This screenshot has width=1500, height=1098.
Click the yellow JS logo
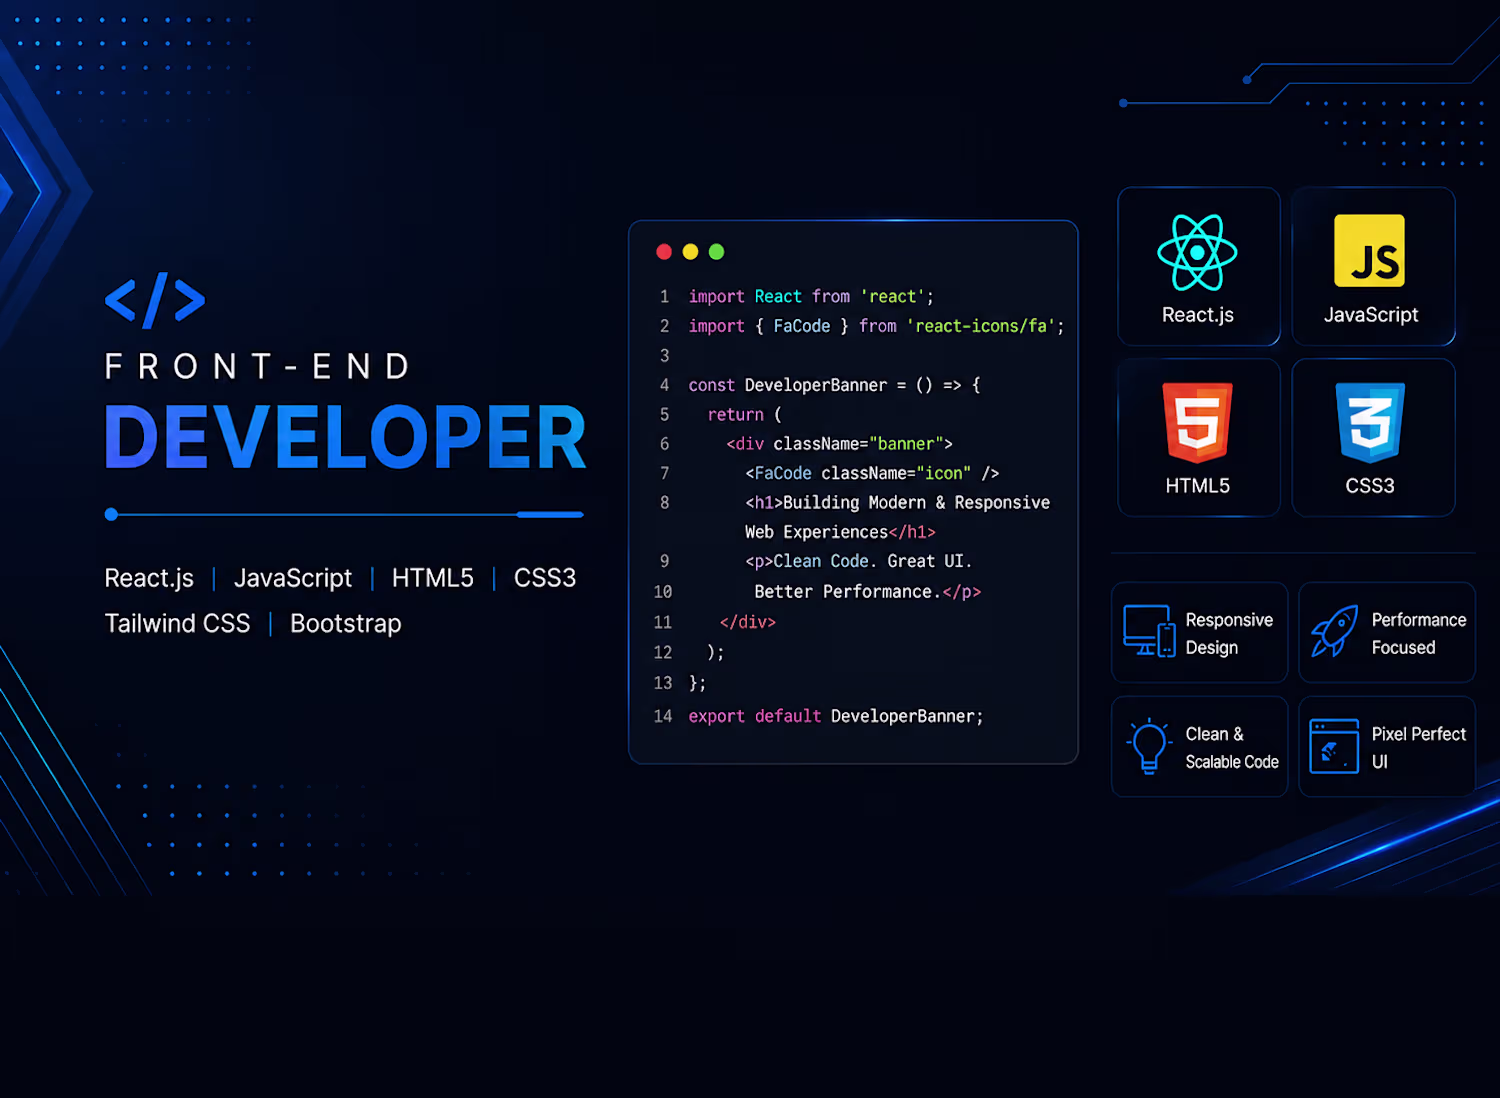(1370, 251)
